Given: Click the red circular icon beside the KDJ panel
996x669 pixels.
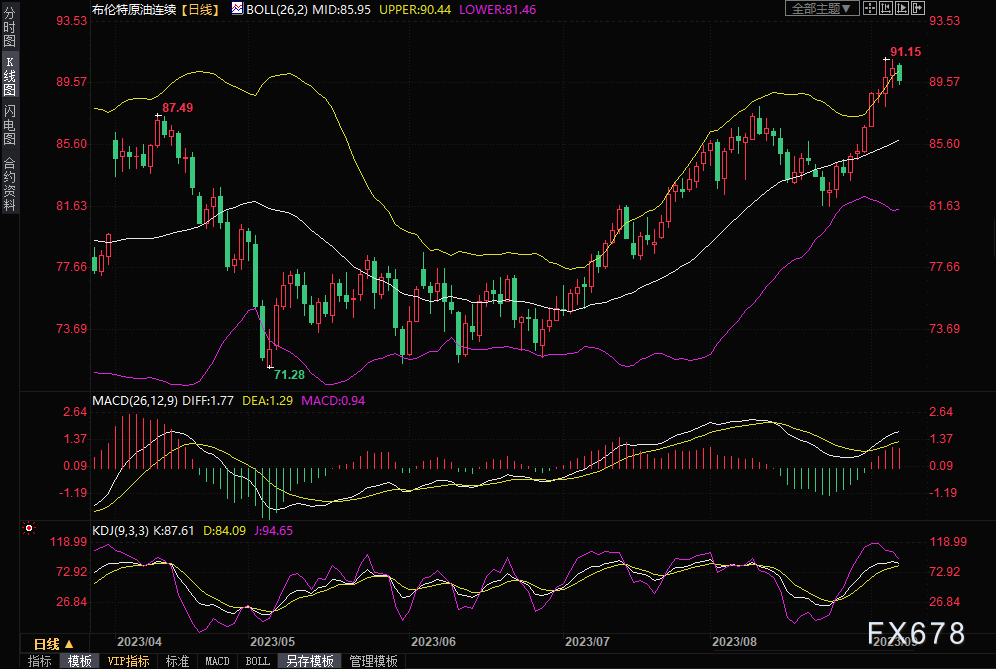Looking at the screenshot, I should 29,527.
